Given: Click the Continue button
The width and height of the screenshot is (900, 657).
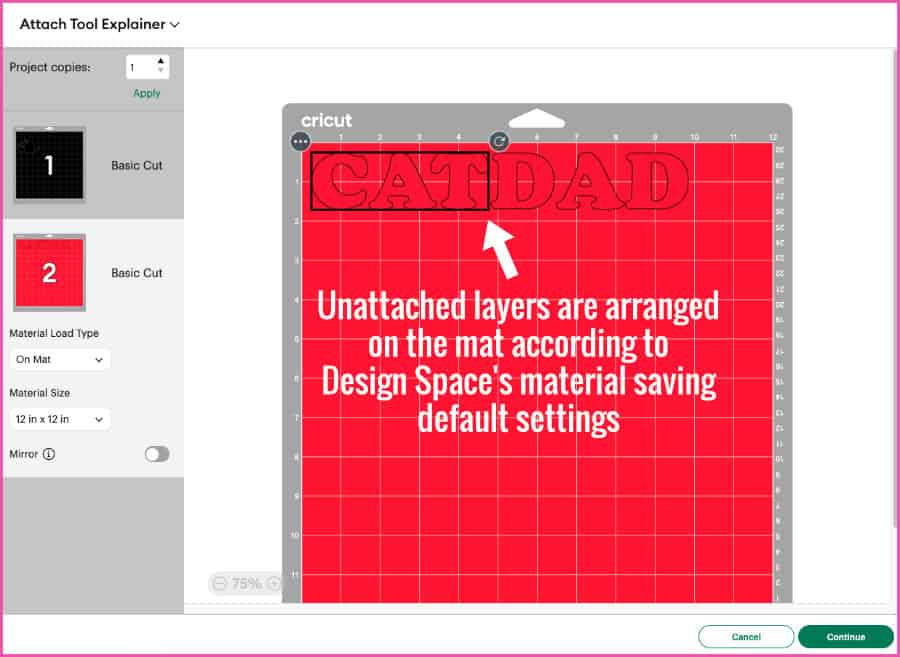Looking at the screenshot, I should (845, 637).
